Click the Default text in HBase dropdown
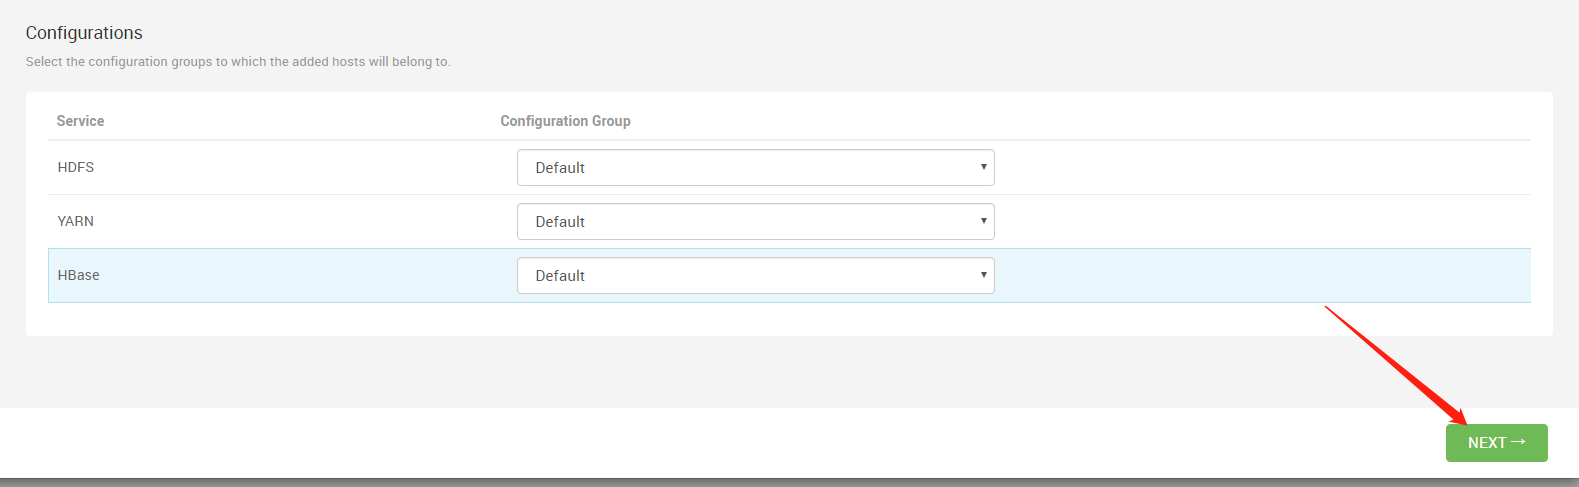The image size is (1579, 487). [x=560, y=276]
